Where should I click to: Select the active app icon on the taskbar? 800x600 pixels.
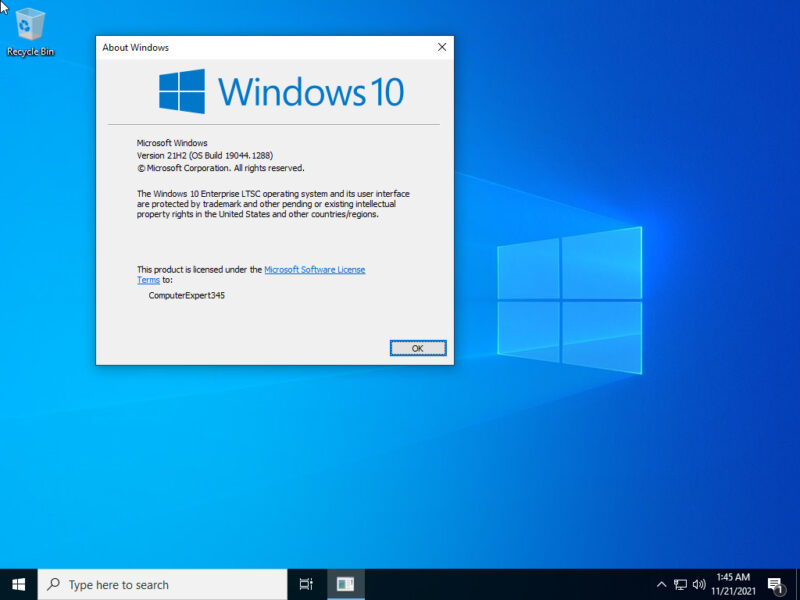pos(345,584)
